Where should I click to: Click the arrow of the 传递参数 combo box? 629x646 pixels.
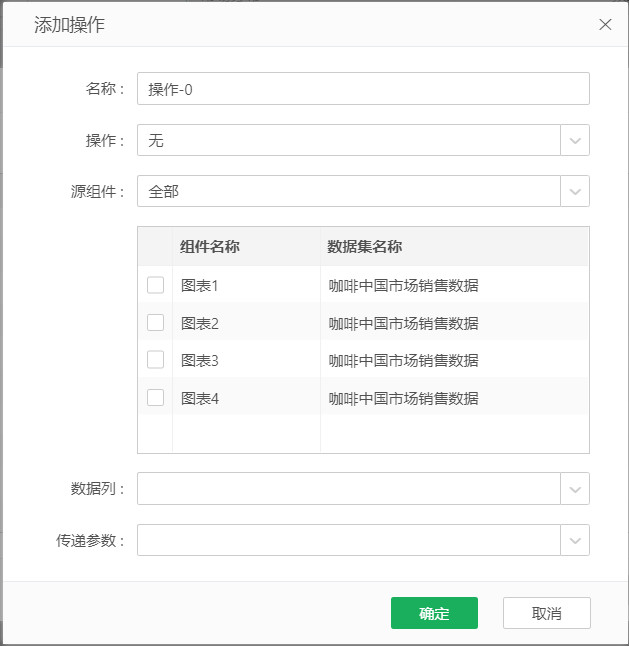coord(575,540)
